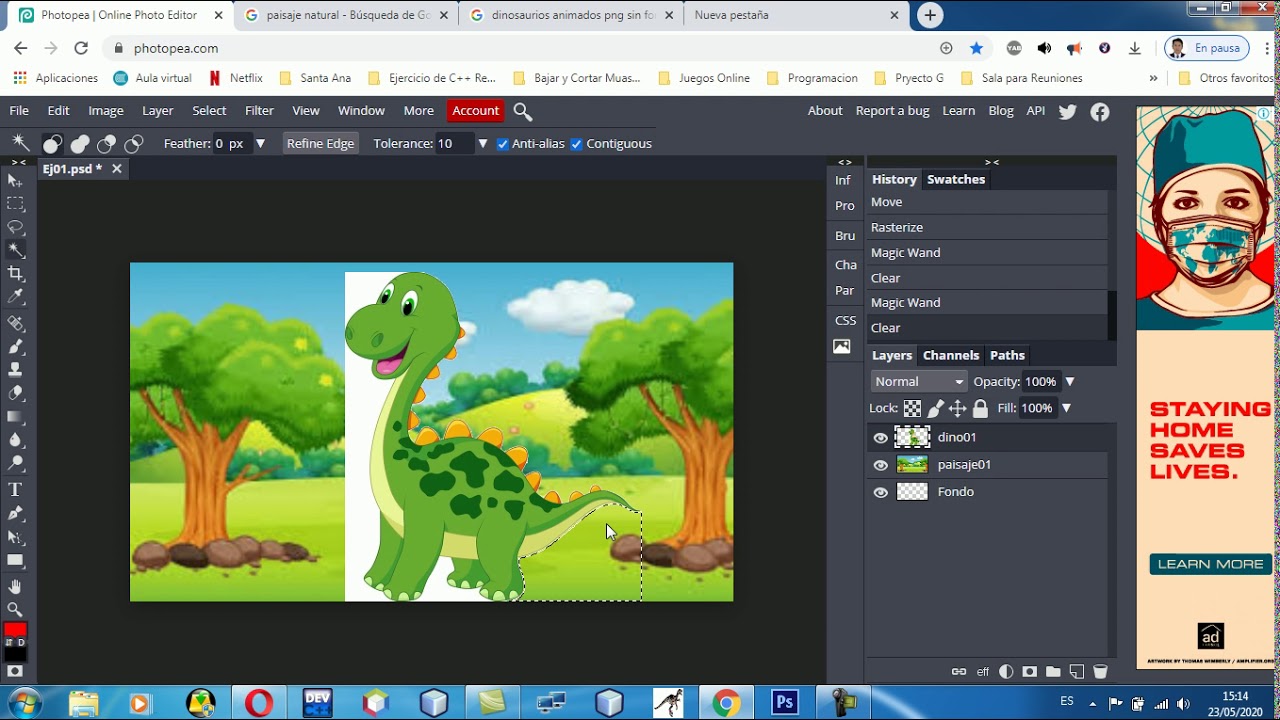1280x720 pixels.
Task: Add a raster mask to layer
Action: point(1029,672)
